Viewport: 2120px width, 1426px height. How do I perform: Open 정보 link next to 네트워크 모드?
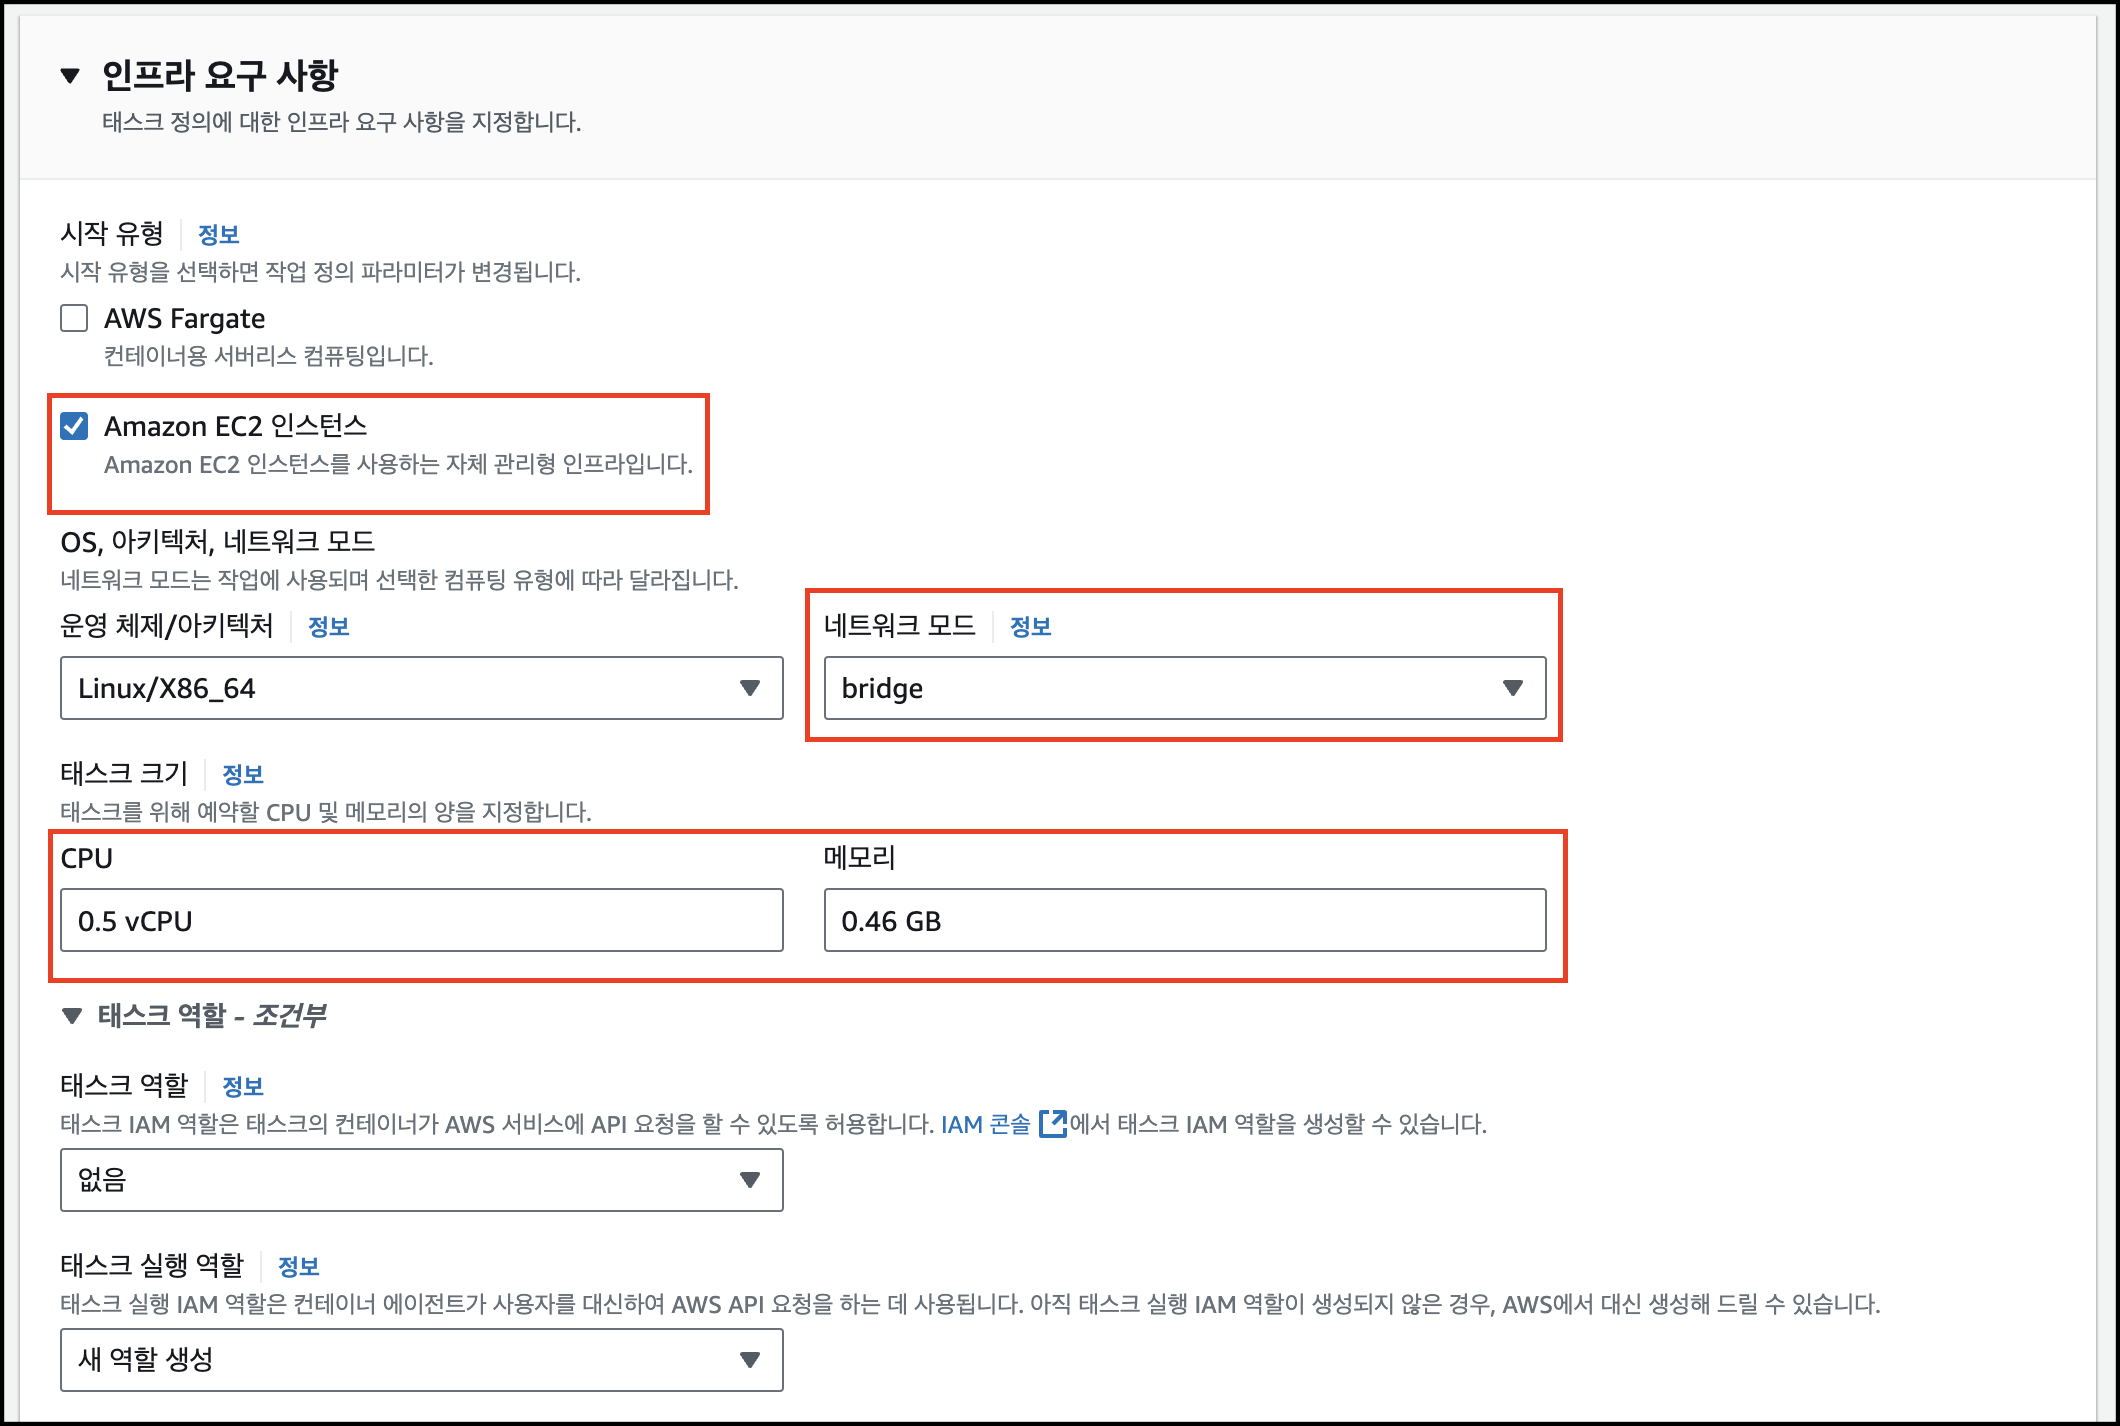1030,626
